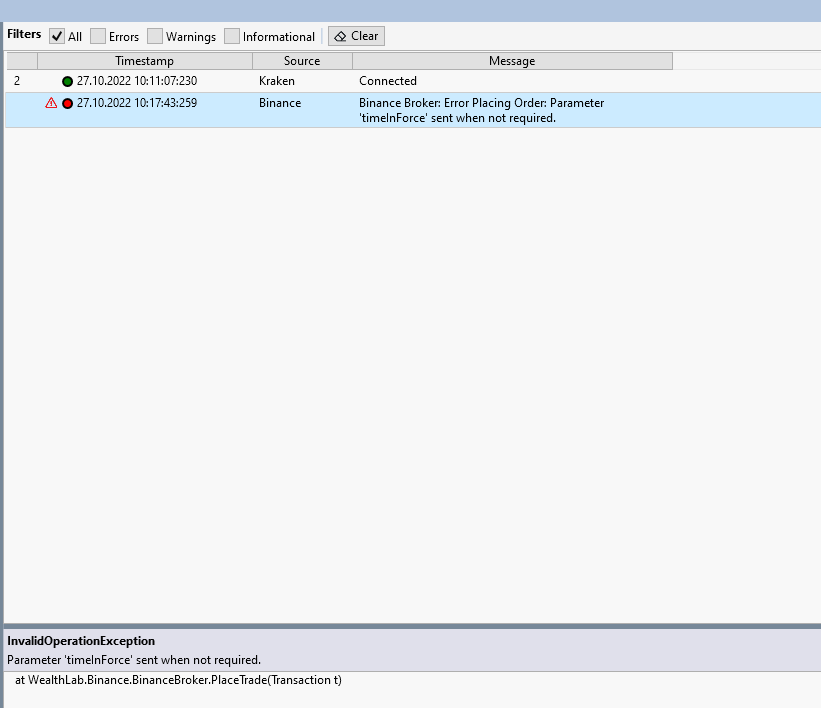Toggle the All filter checkbox
The image size is (821, 708).
[57, 36]
